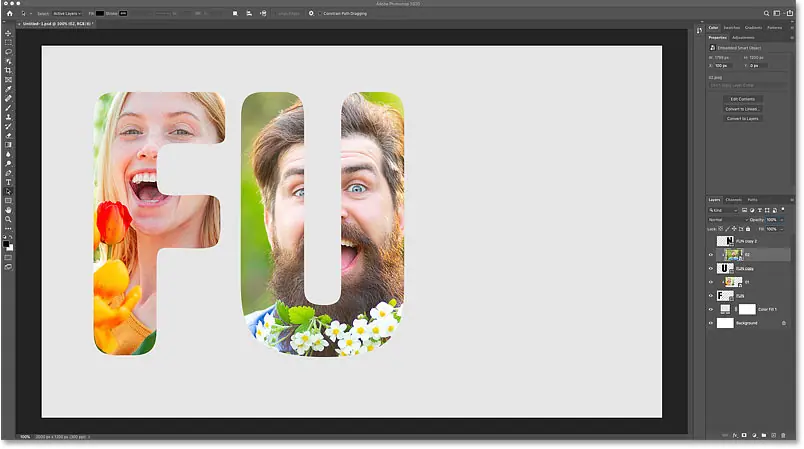Click the Edit Contents button

tap(745, 99)
